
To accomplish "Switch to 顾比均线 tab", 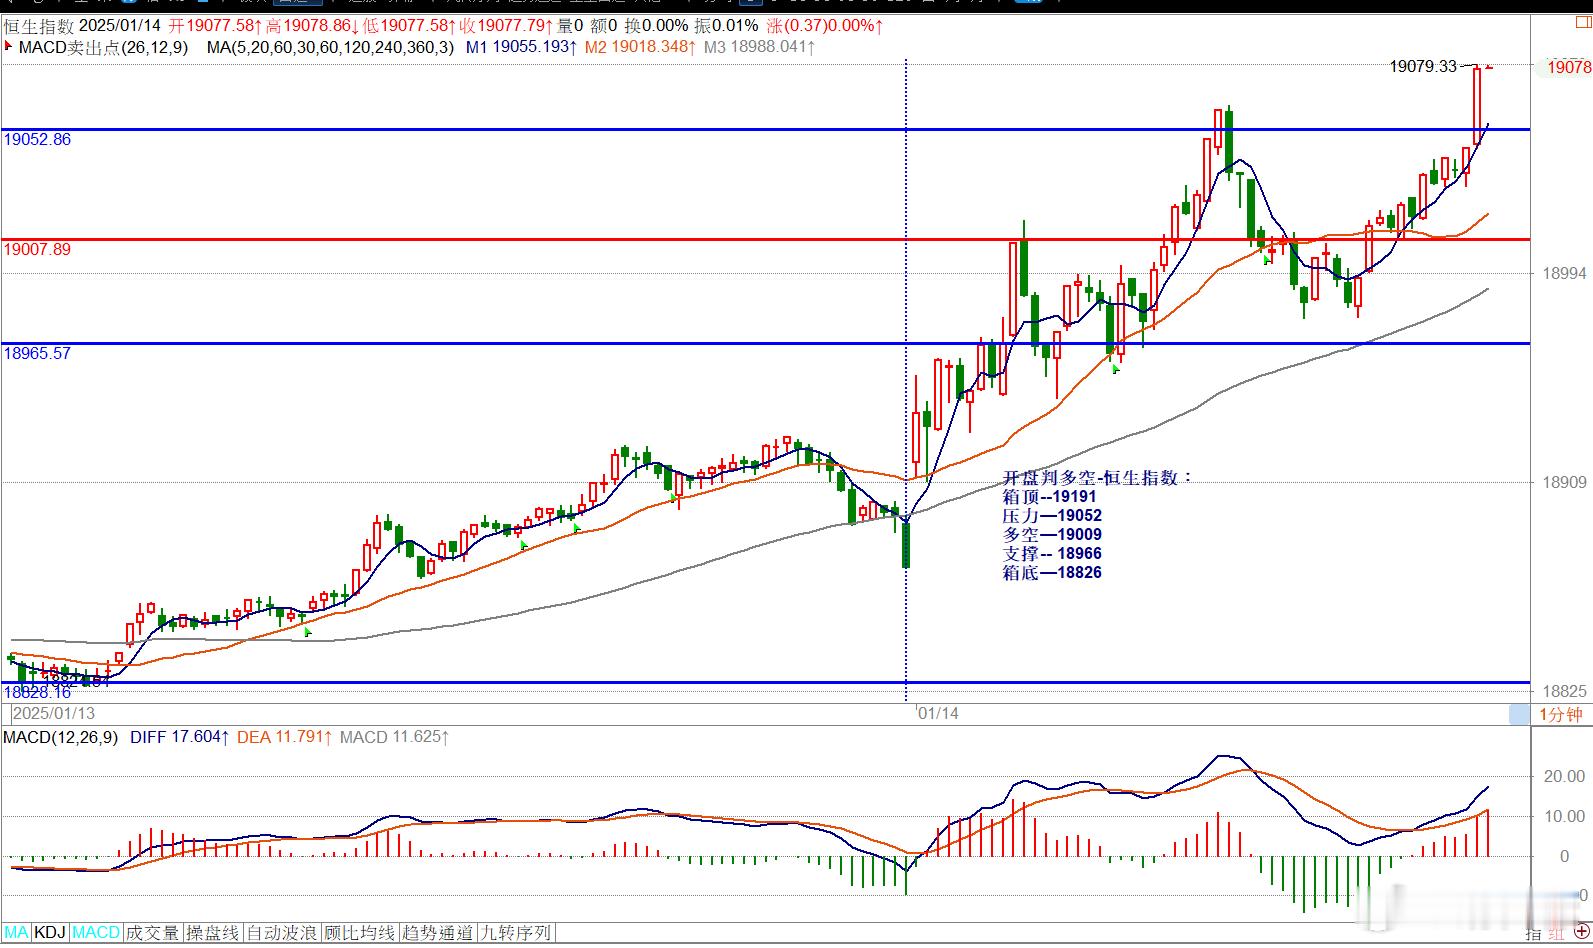I will pyautogui.click(x=360, y=933).
